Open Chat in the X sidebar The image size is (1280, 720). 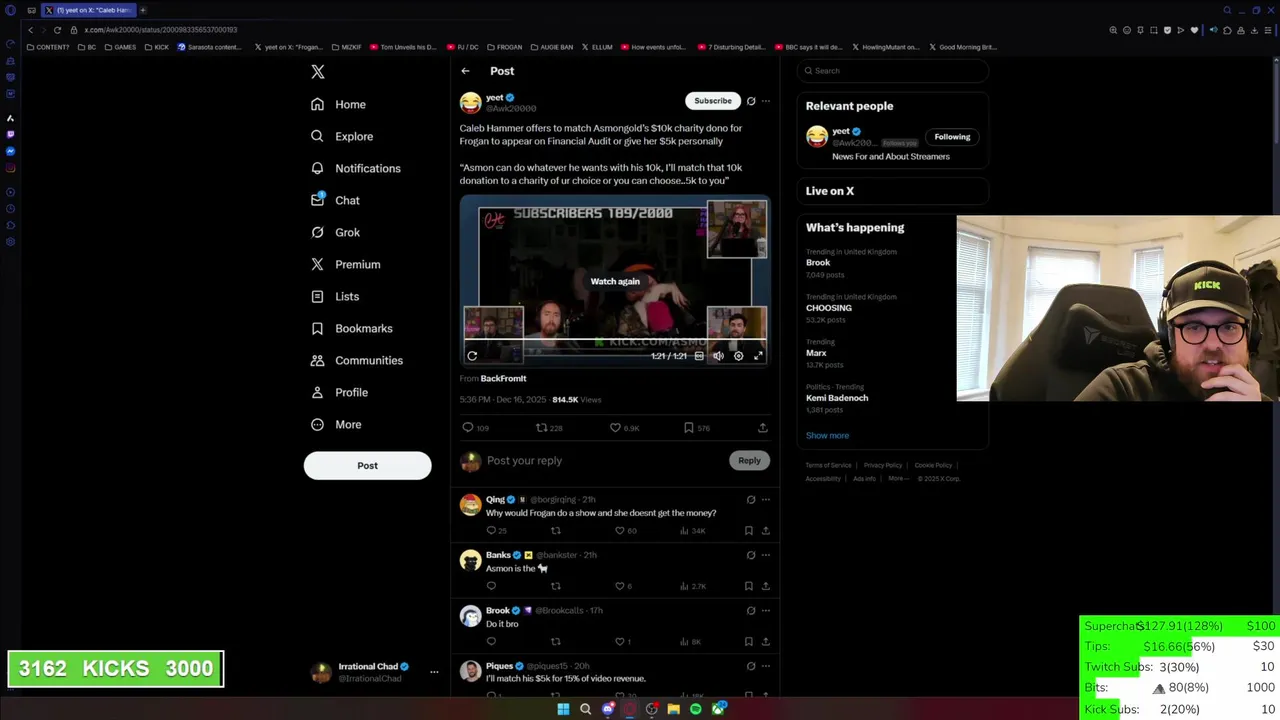(x=335, y=200)
